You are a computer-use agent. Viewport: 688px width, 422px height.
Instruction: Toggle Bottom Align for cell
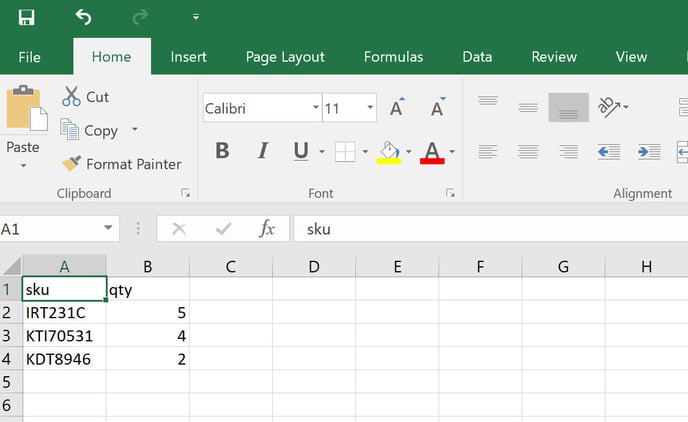pos(568,108)
